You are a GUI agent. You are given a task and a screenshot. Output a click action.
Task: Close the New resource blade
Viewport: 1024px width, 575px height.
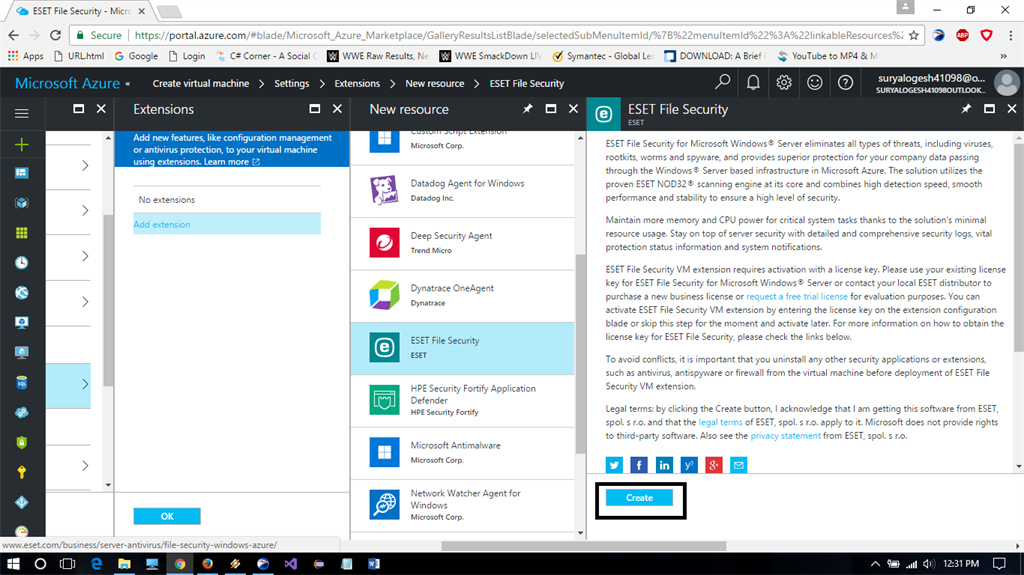coord(573,108)
